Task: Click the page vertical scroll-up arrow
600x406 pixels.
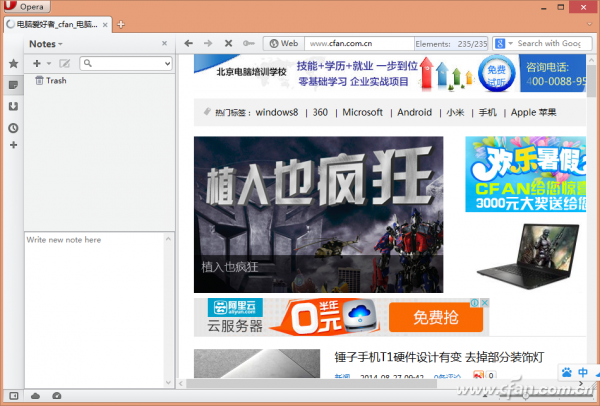Action: (591, 60)
